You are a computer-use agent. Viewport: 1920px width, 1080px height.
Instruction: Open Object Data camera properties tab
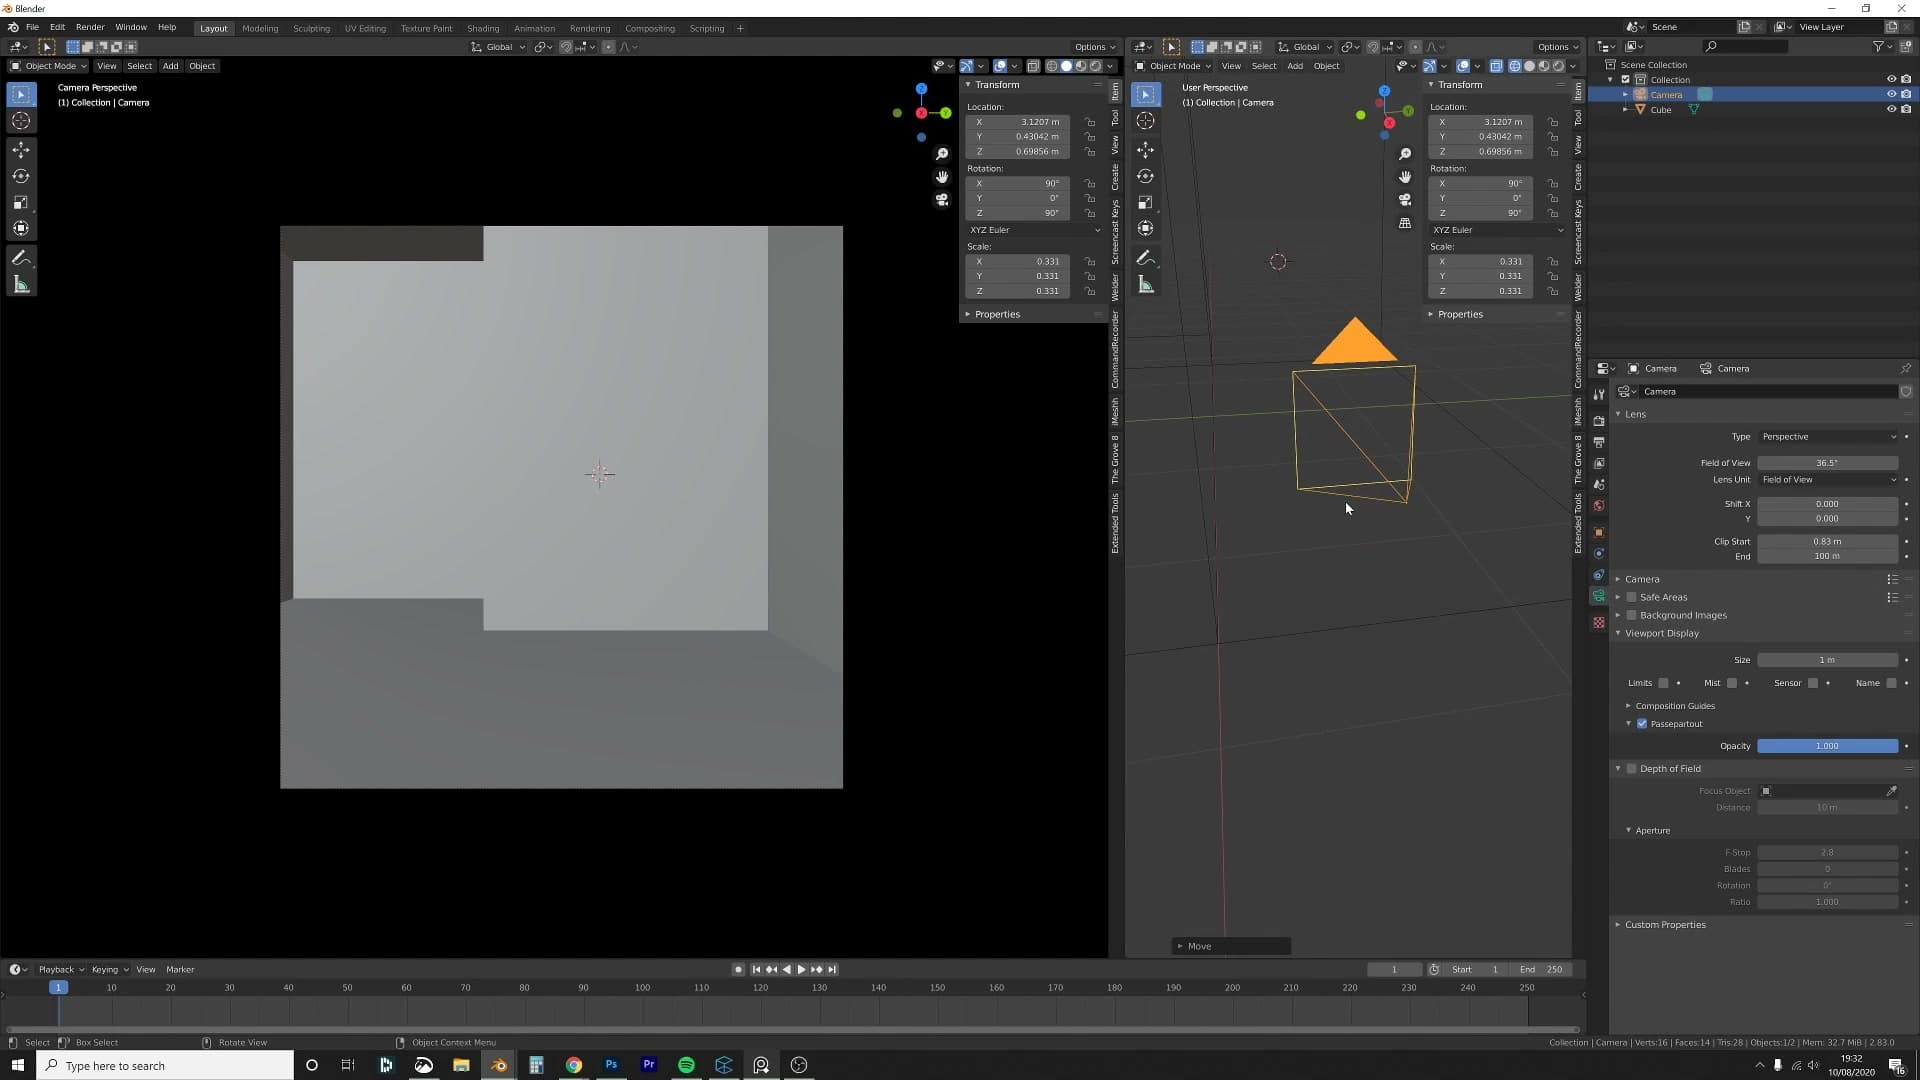[1599, 596]
